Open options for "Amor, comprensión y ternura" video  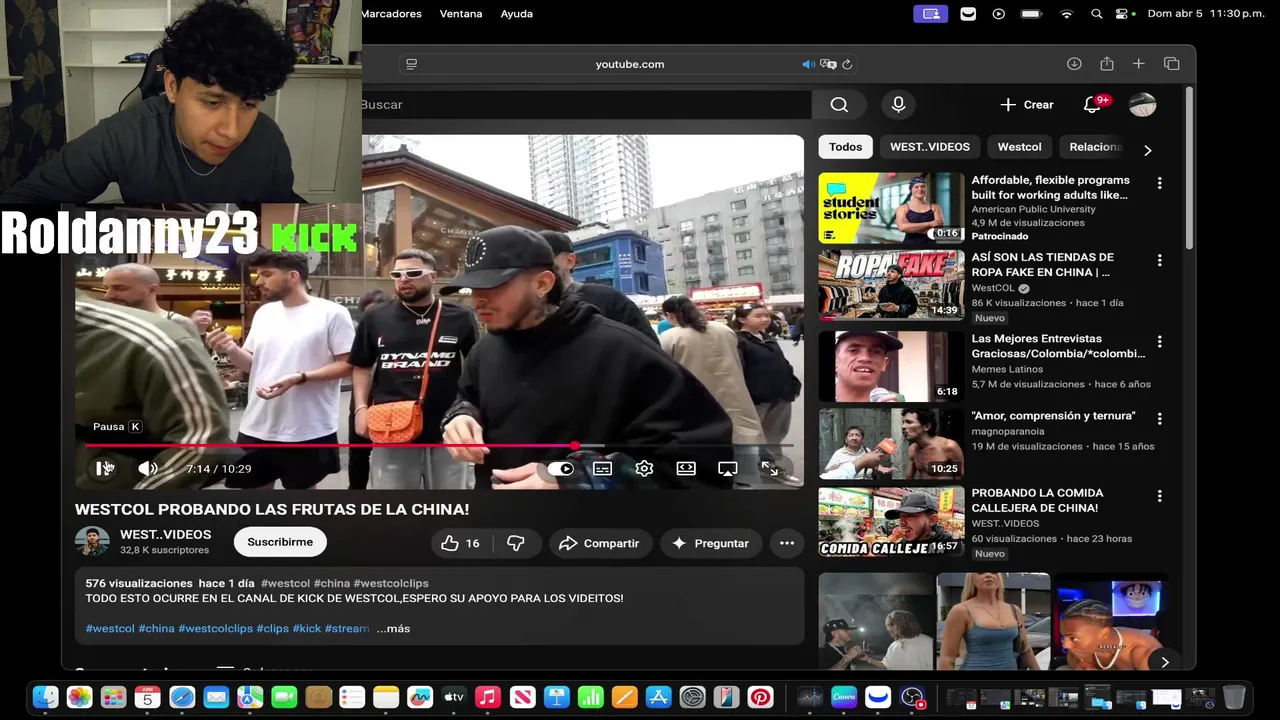[1159, 418]
